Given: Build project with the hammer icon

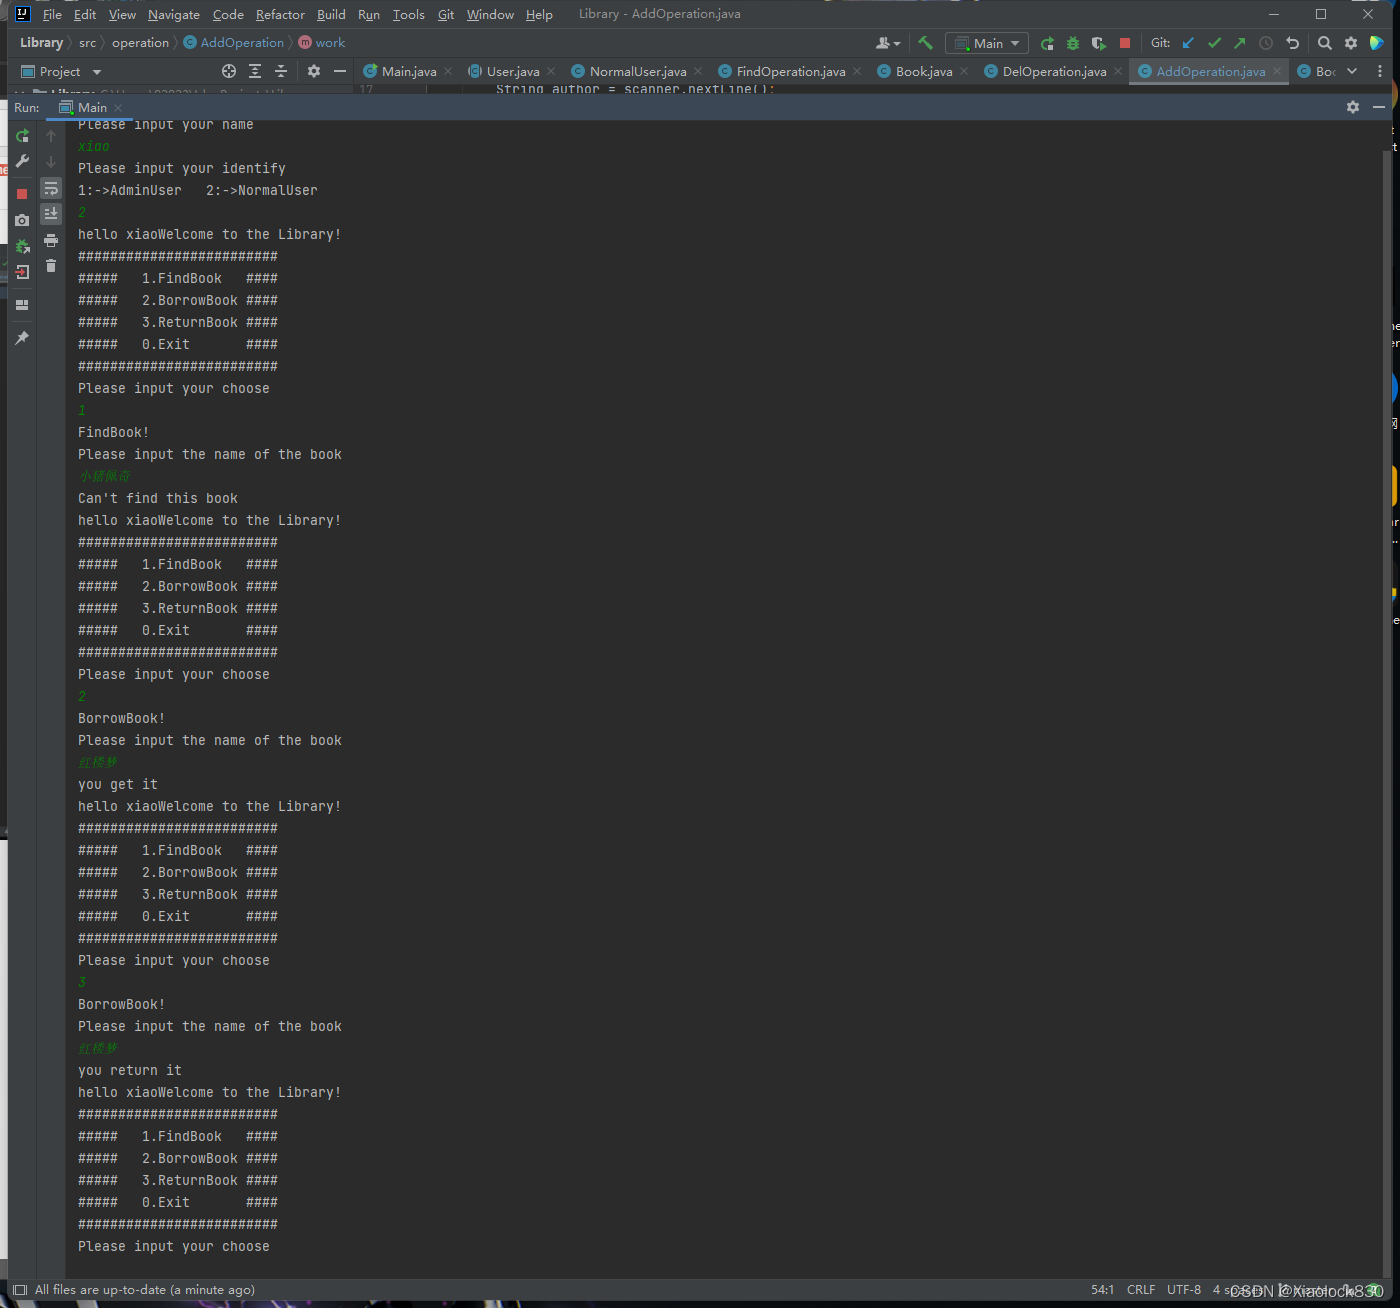Looking at the screenshot, I should pyautogui.click(x=925, y=43).
